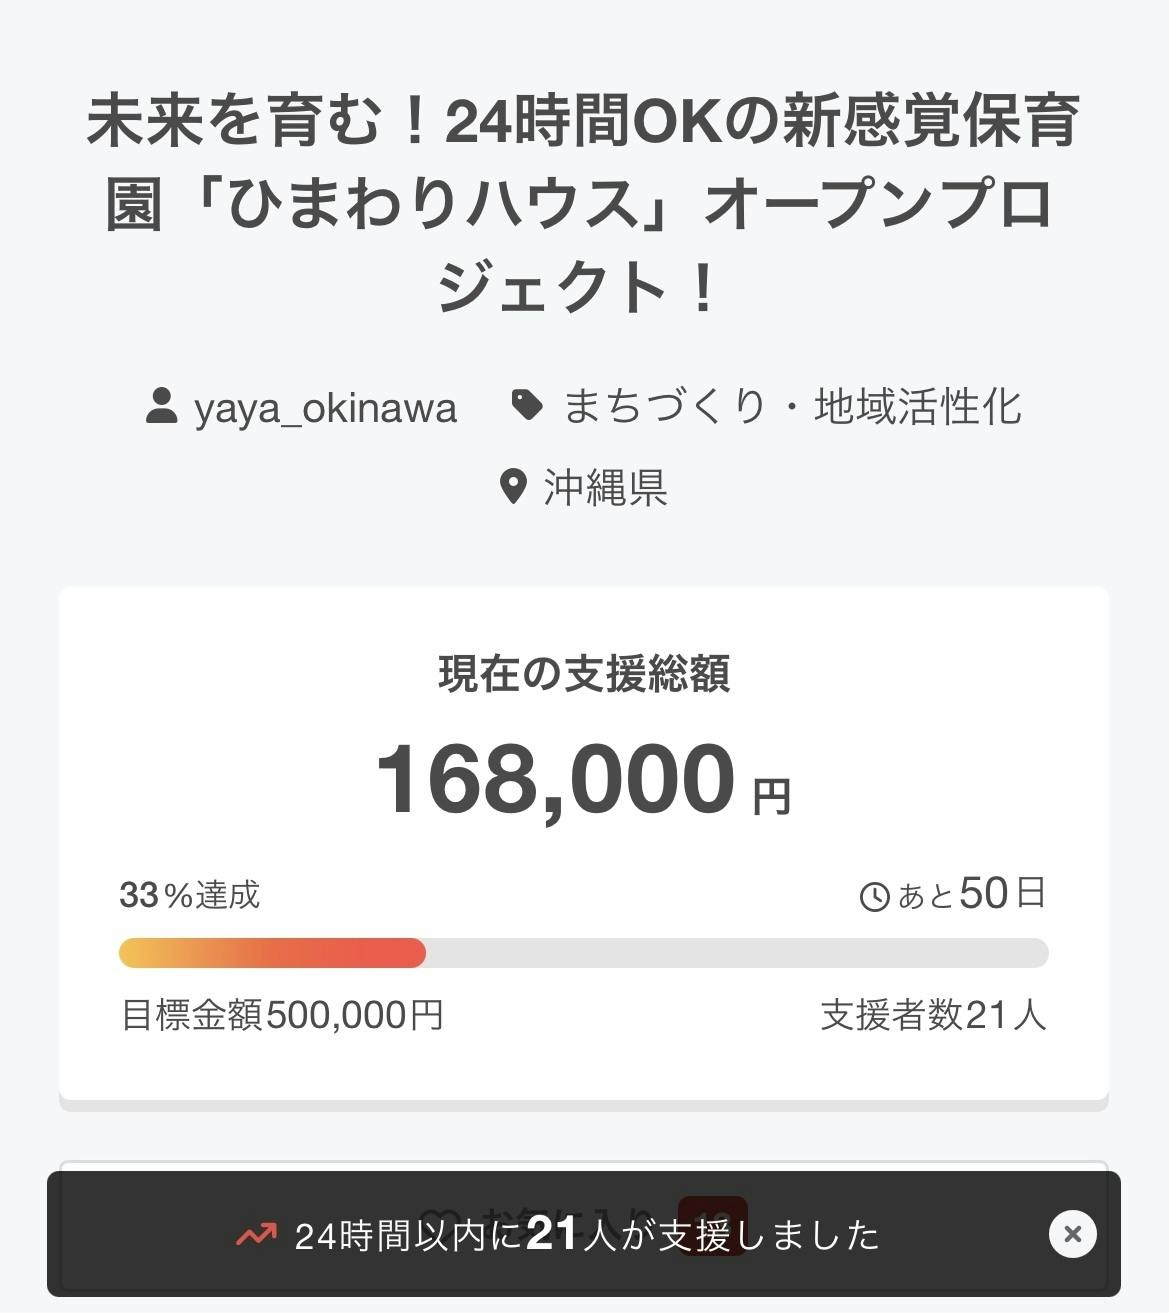The image size is (1169, 1313).
Task: Click the orange-red funding progress bar
Action: point(272,953)
